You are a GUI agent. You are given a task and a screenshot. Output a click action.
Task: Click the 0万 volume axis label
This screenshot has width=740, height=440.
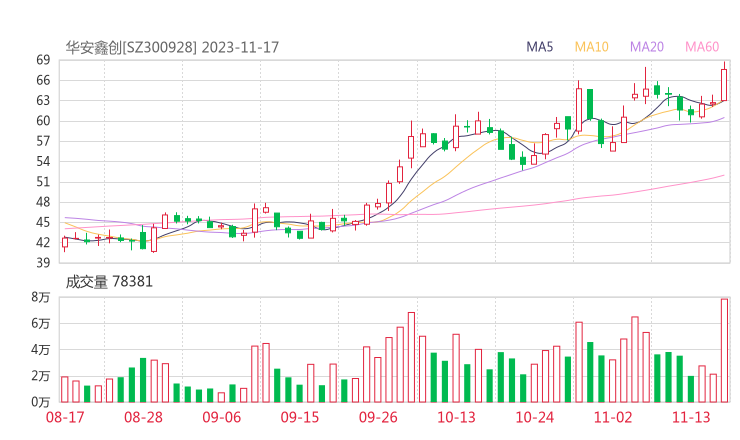[x=41, y=402]
